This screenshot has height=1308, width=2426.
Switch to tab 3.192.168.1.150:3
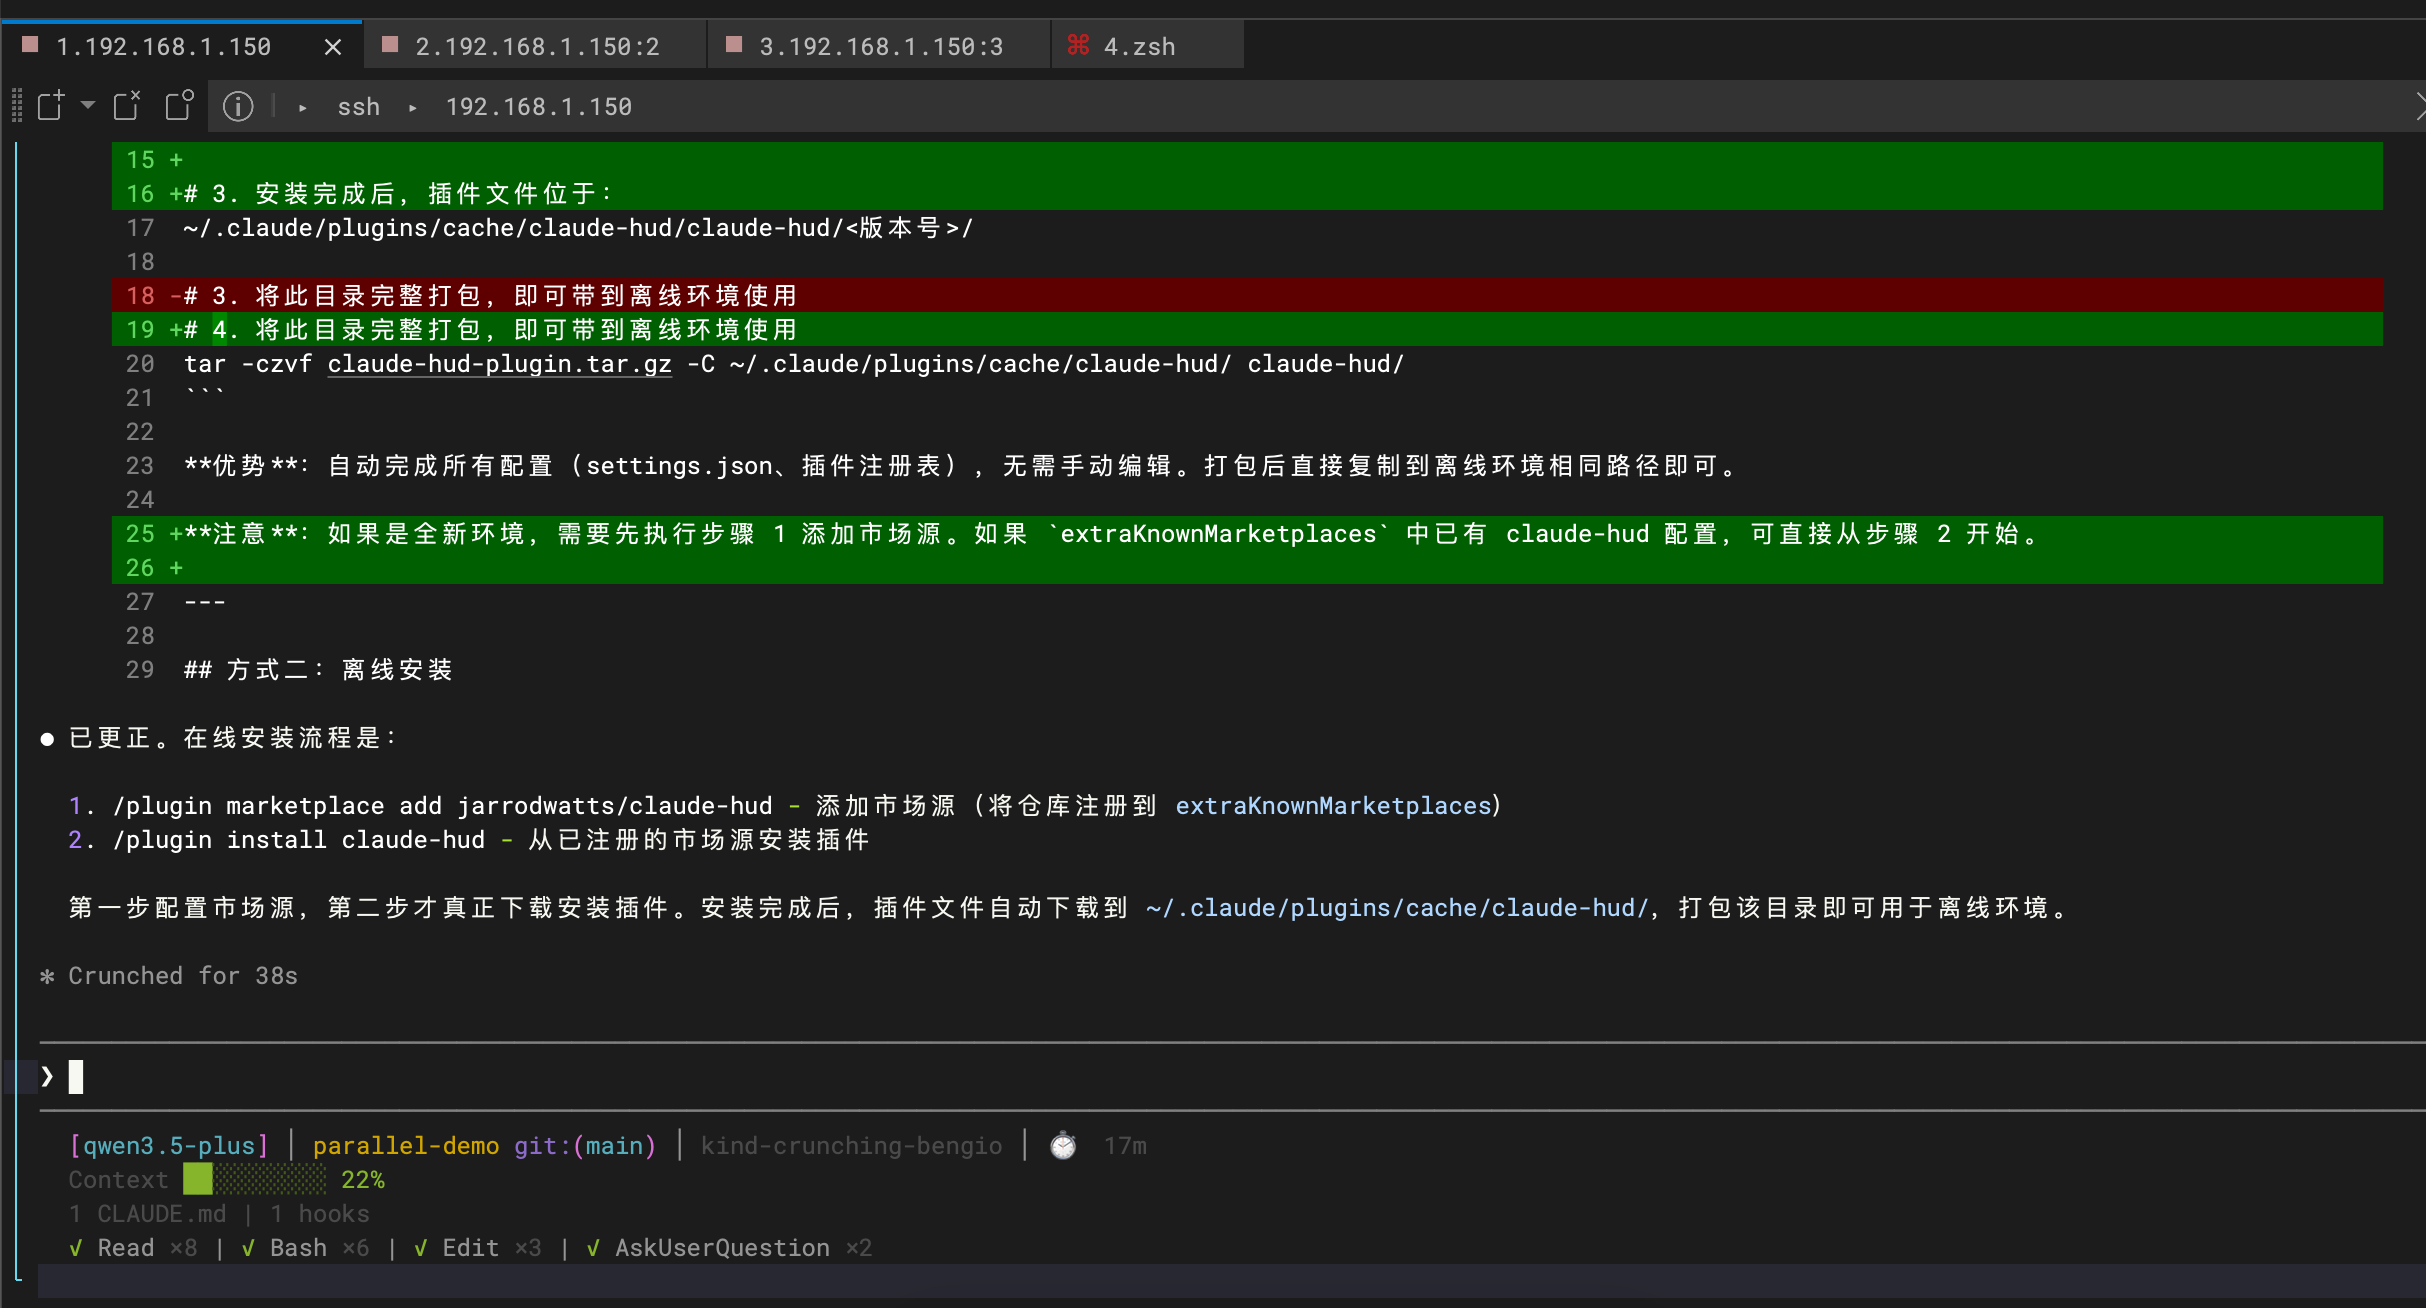pos(880,47)
